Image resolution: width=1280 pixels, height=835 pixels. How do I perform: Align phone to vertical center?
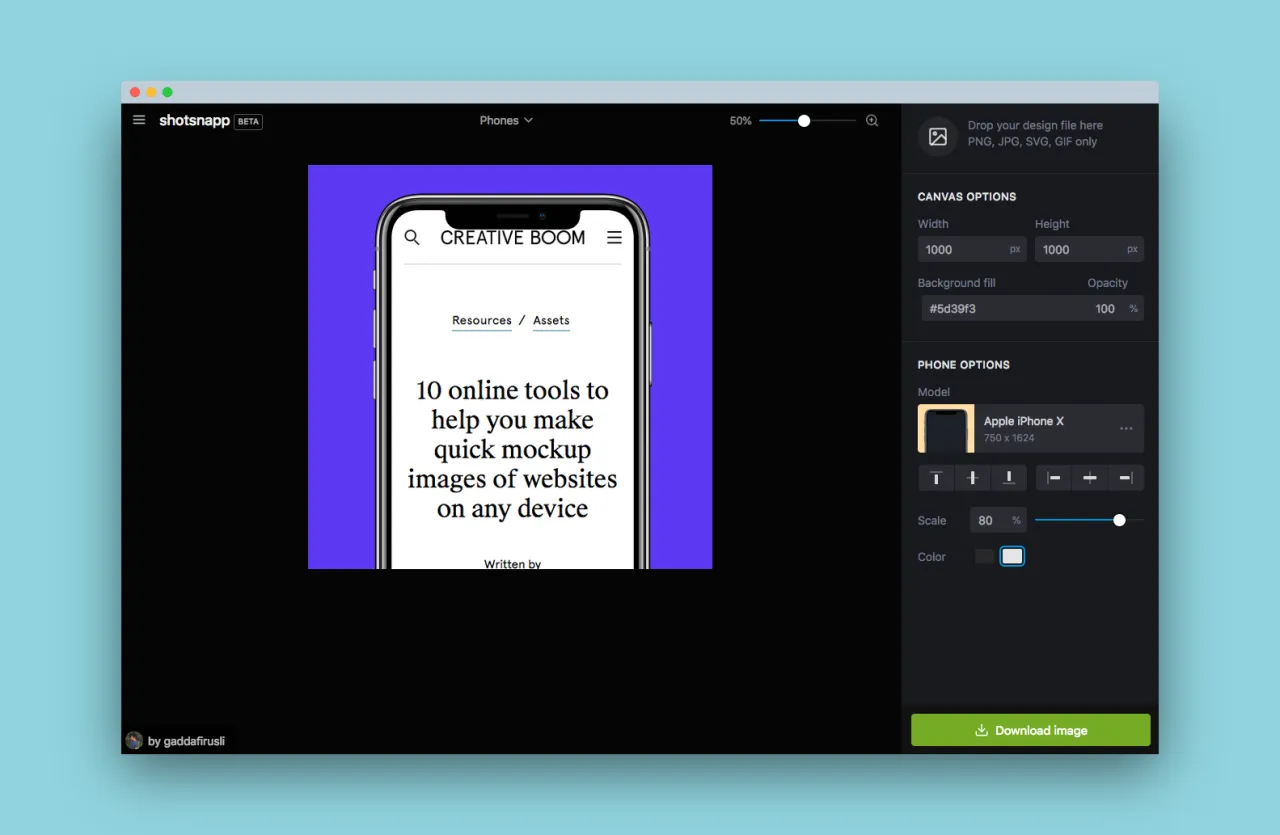(973, 478)
